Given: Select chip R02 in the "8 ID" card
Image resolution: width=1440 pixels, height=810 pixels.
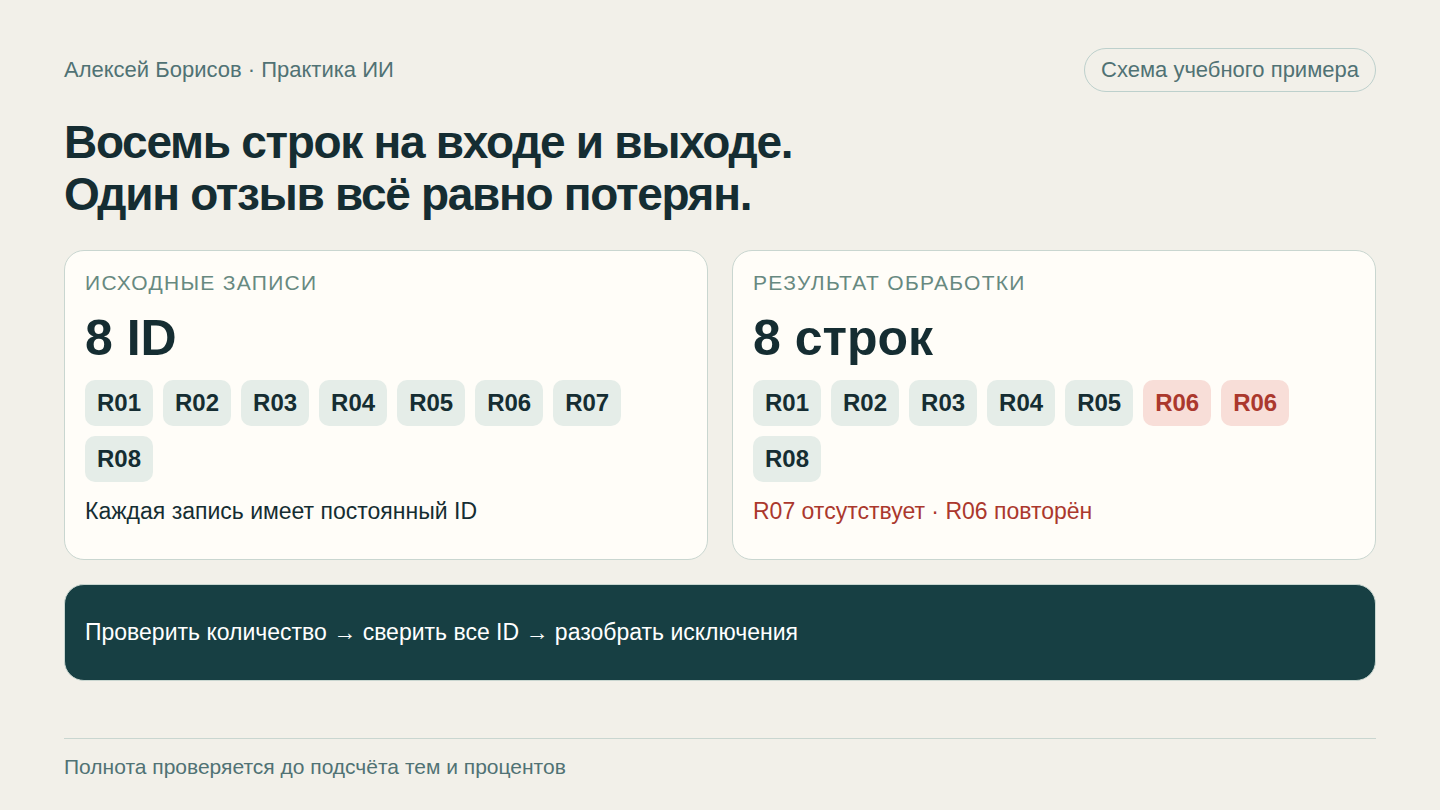Looking at the screenshot, I should click(197, 403).
